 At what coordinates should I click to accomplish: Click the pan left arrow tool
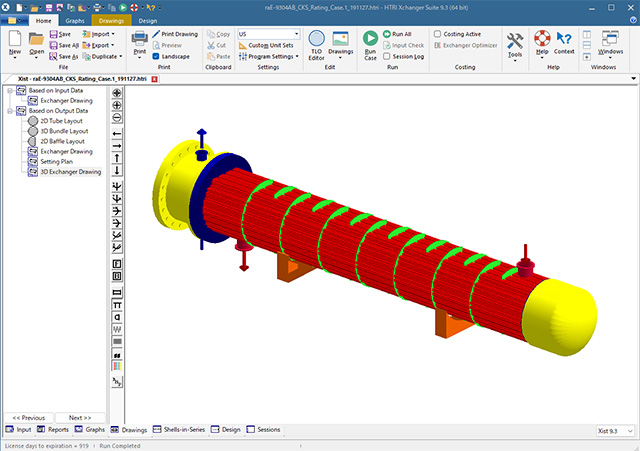tap(118, 133)
